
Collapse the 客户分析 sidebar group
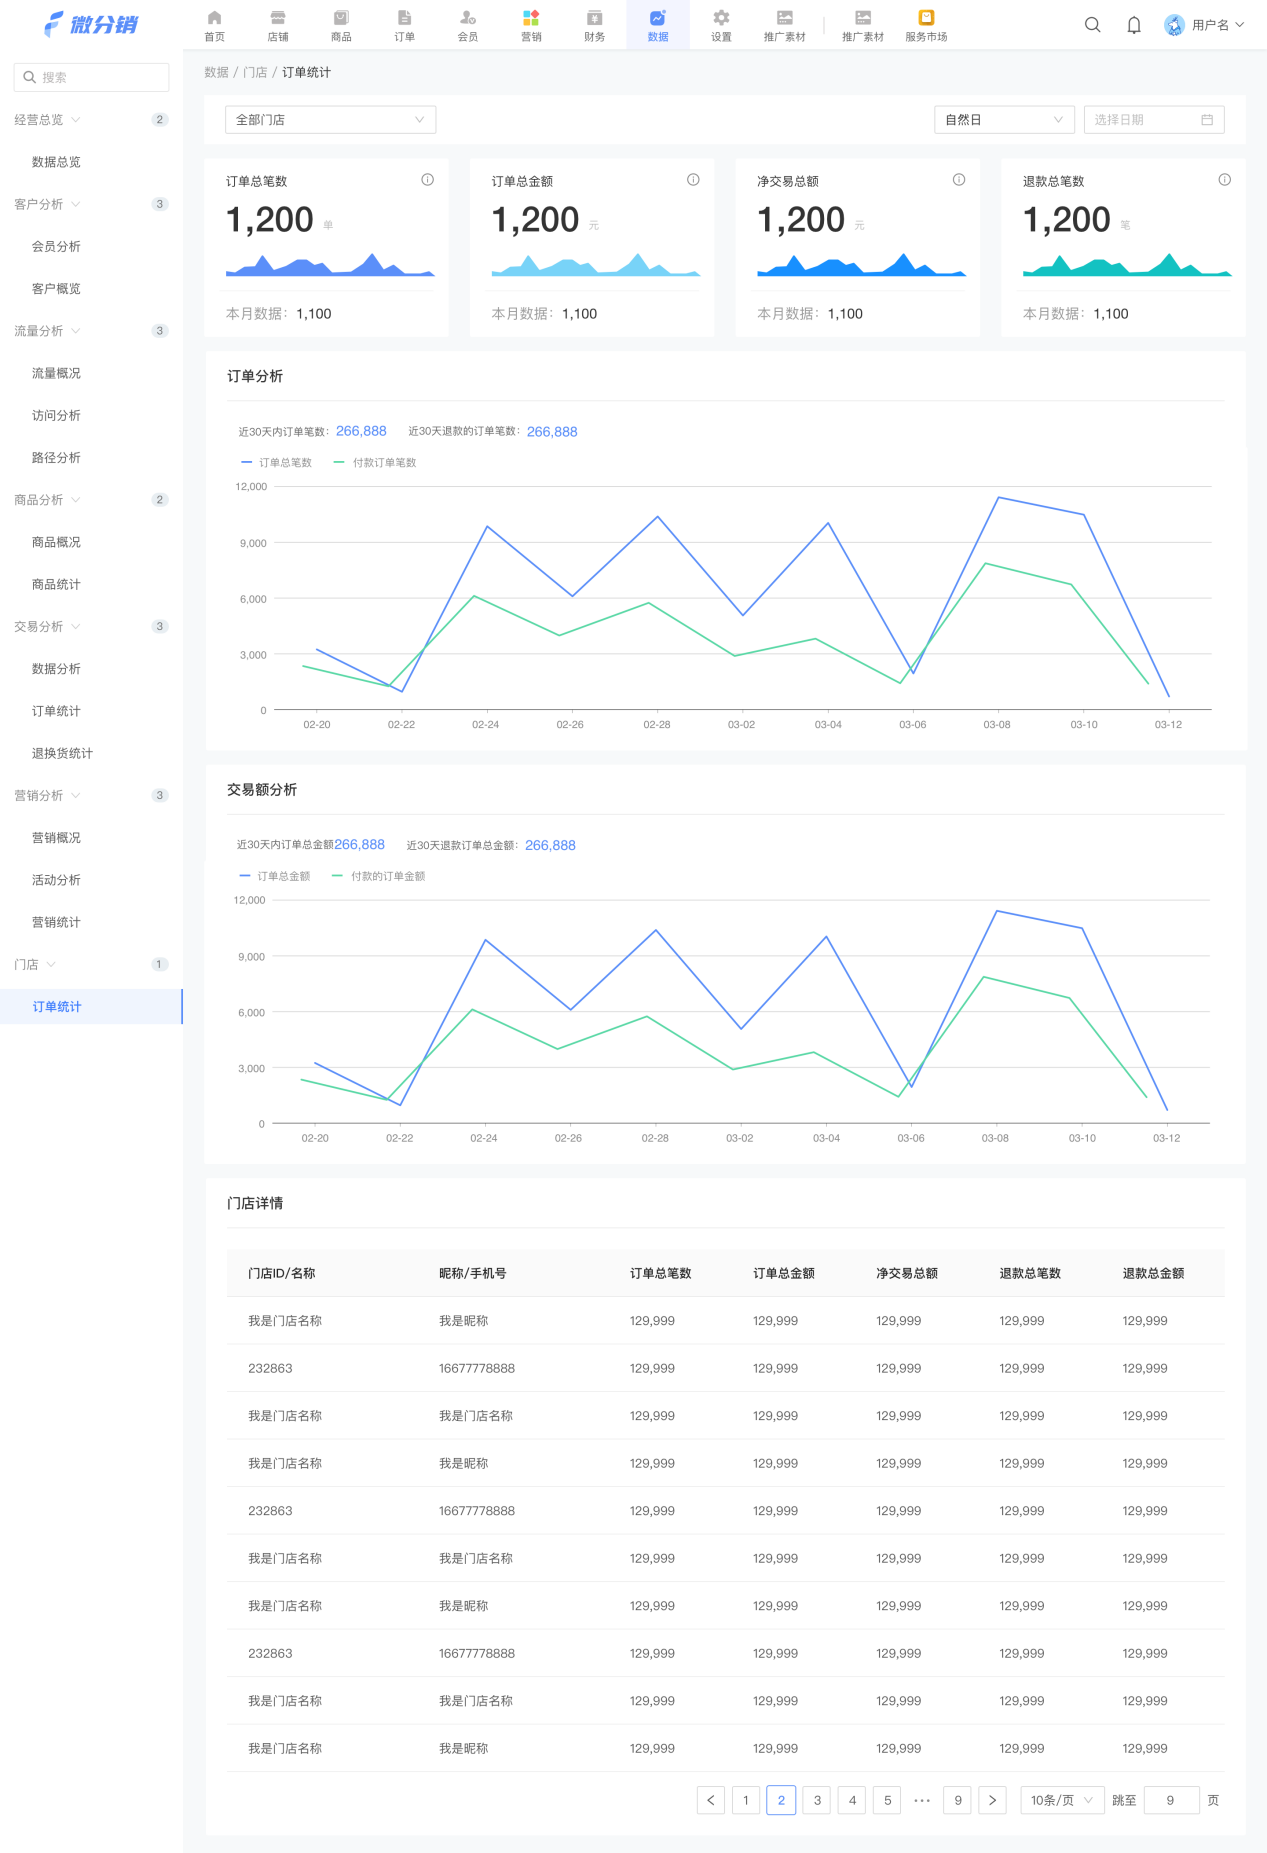(47, 204)
